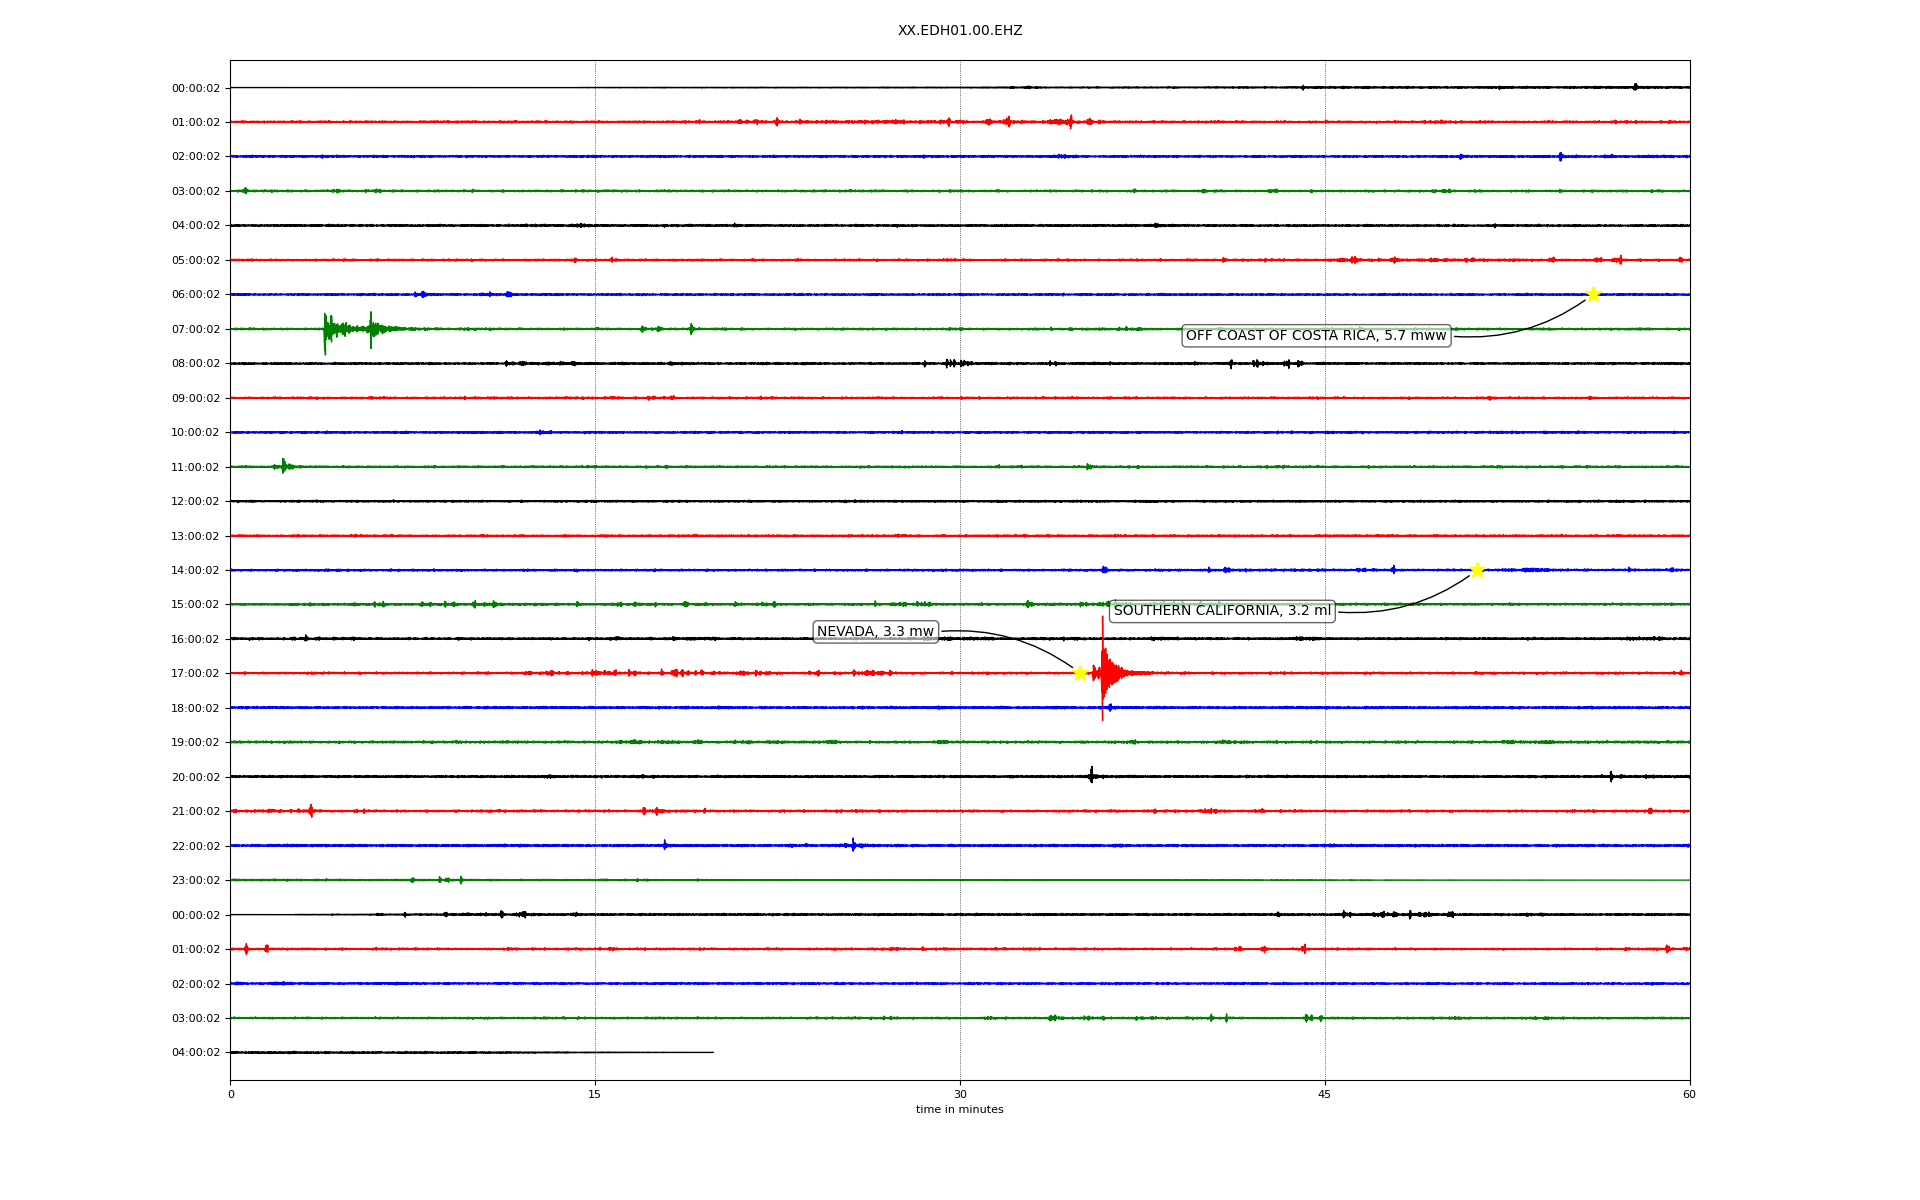The image size is (1920, 1200).
Task: Click the black spike on 20:00 trace
Action: (x=1091, y=775)
